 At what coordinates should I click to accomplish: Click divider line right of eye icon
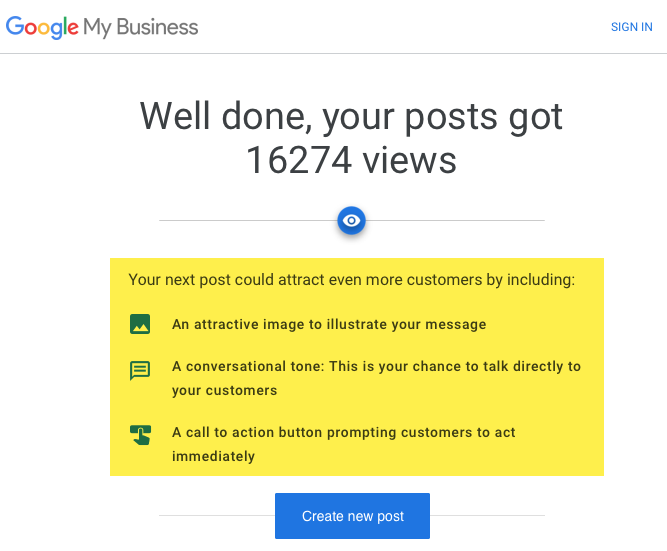(455, 220)
